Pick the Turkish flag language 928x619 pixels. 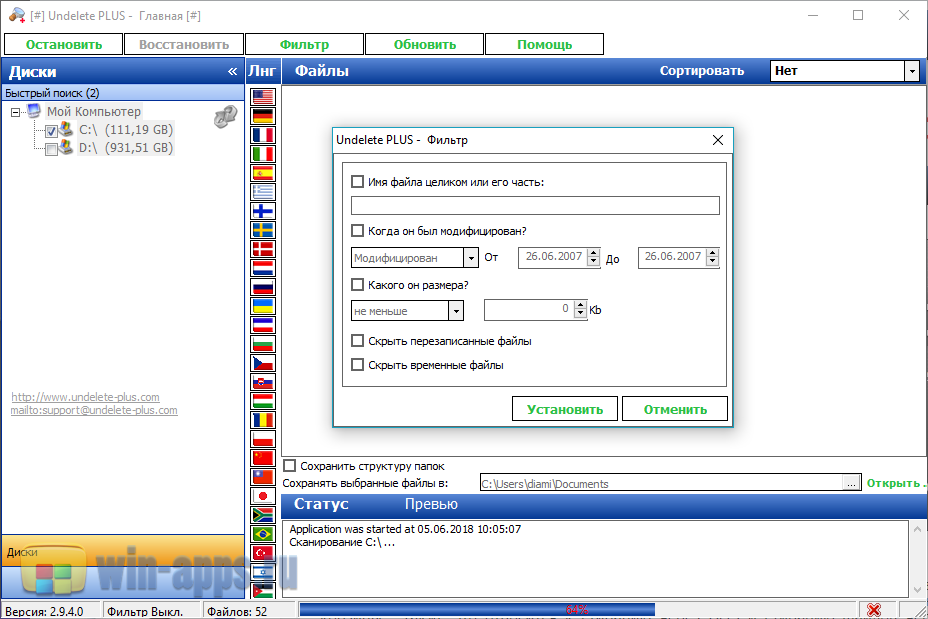[263, 553]
